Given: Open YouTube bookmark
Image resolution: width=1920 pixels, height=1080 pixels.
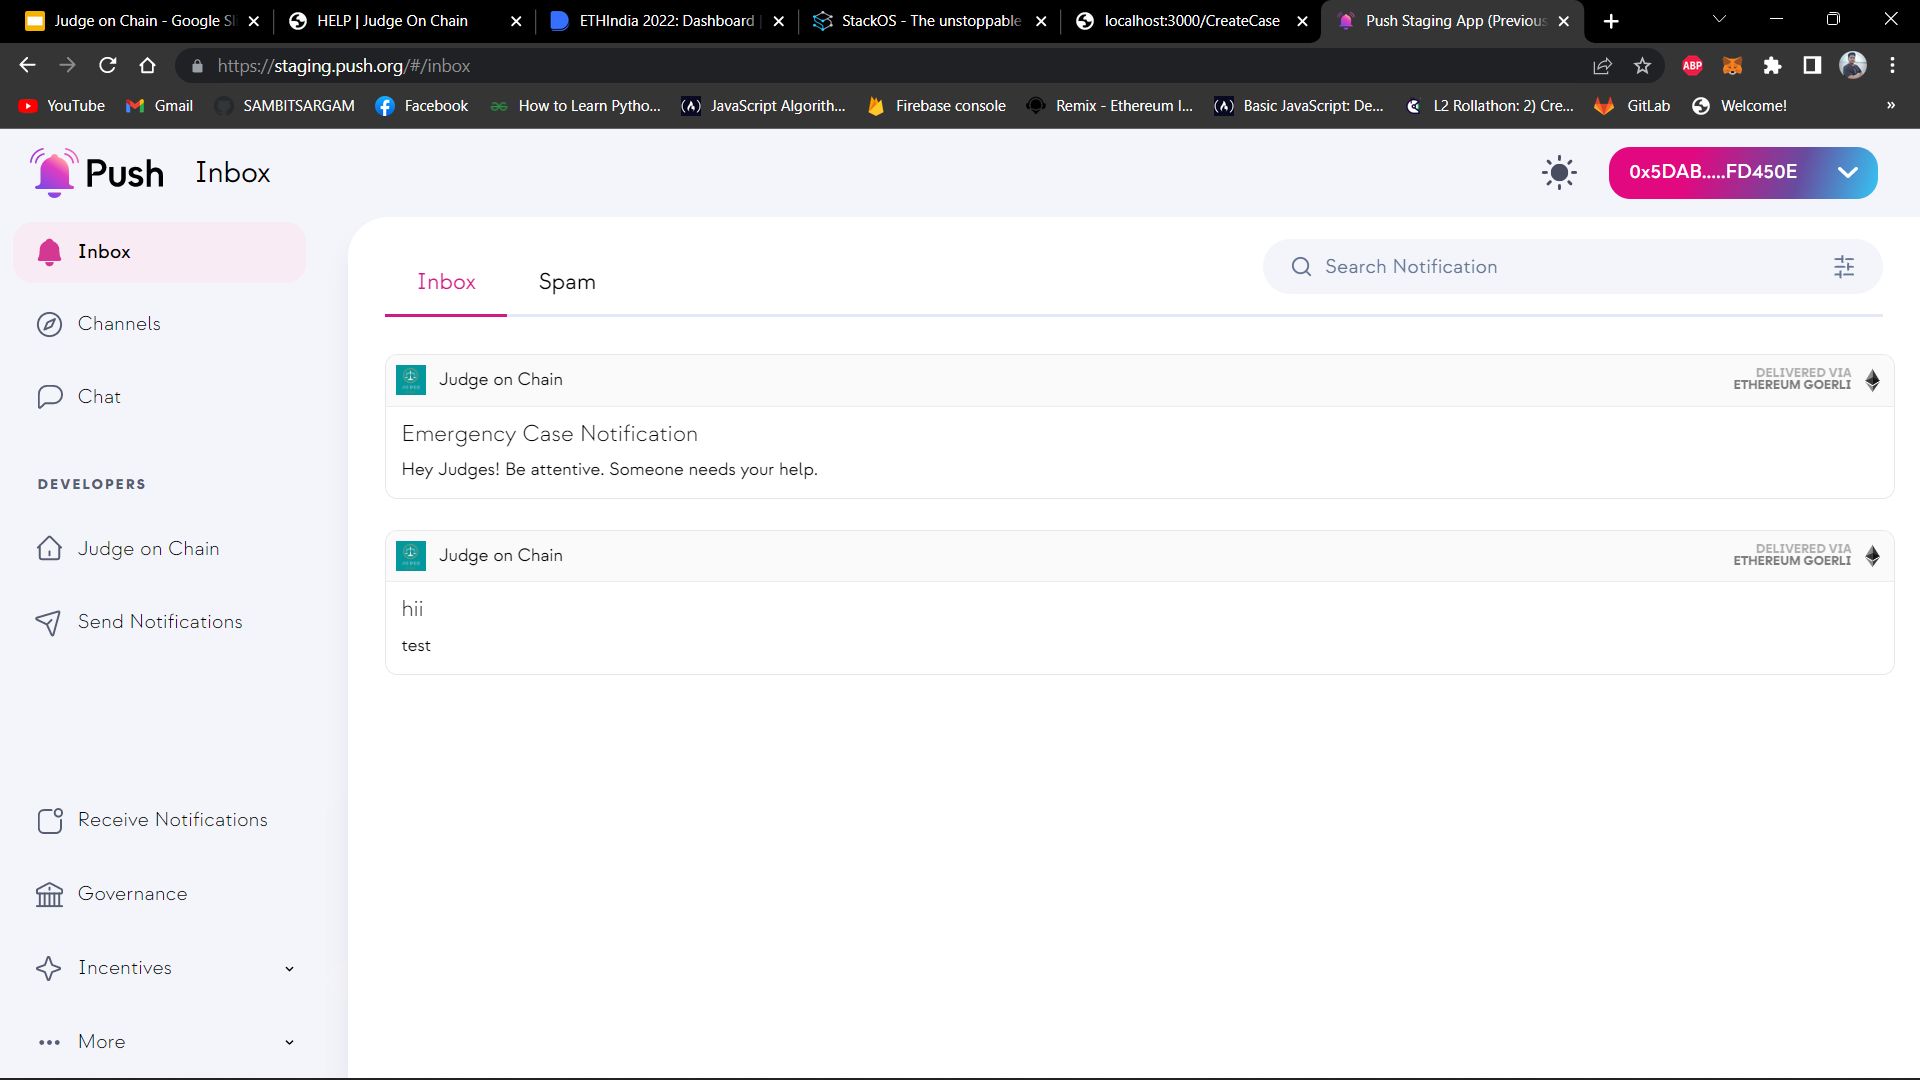Looking at the screenshot, I should [62, 106].
